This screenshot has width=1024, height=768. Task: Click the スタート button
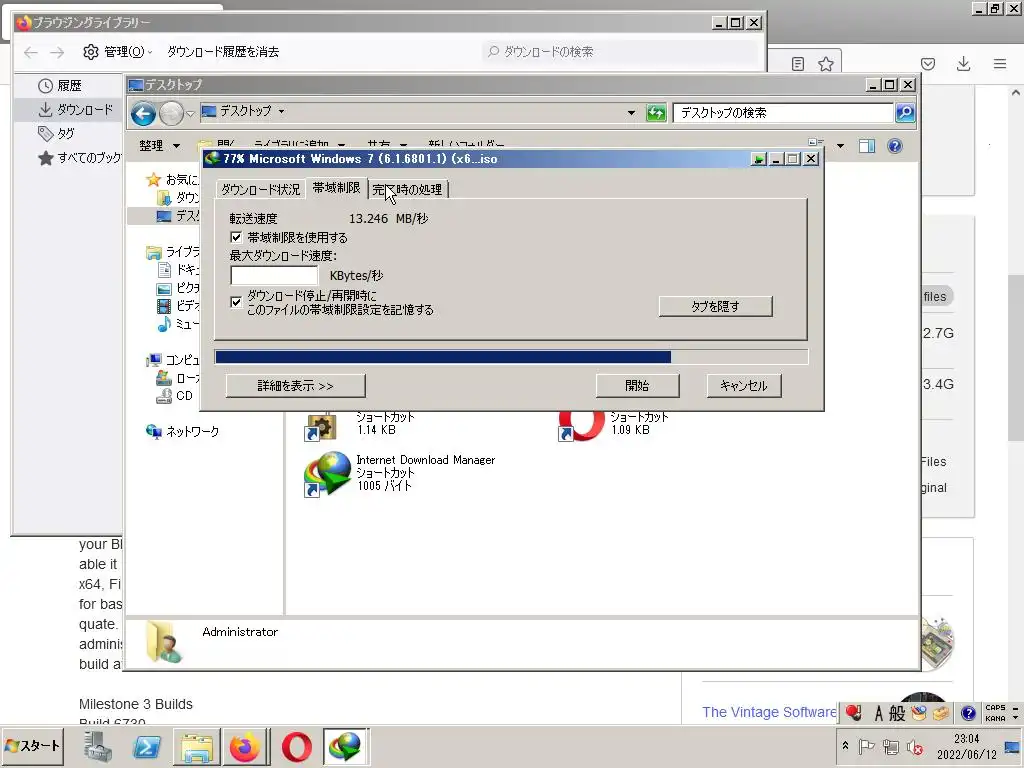33,746
